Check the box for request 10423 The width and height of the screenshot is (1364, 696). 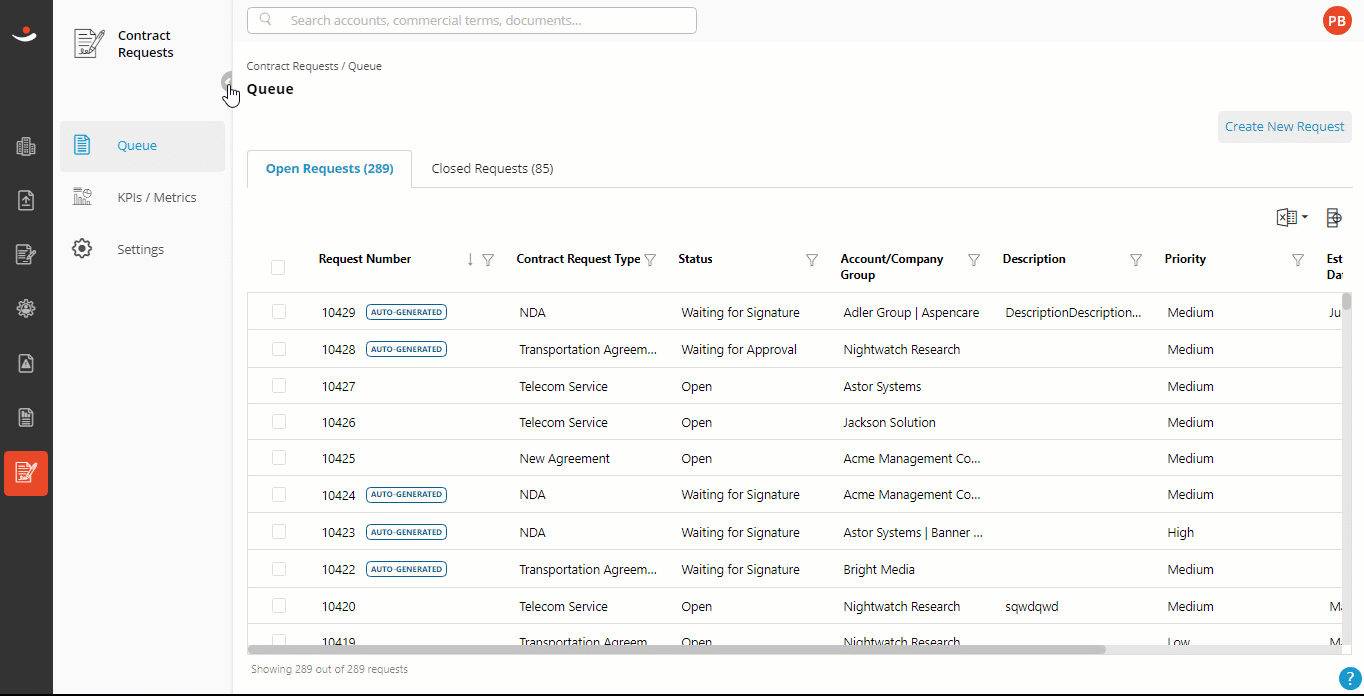click(x=279, y=531)
